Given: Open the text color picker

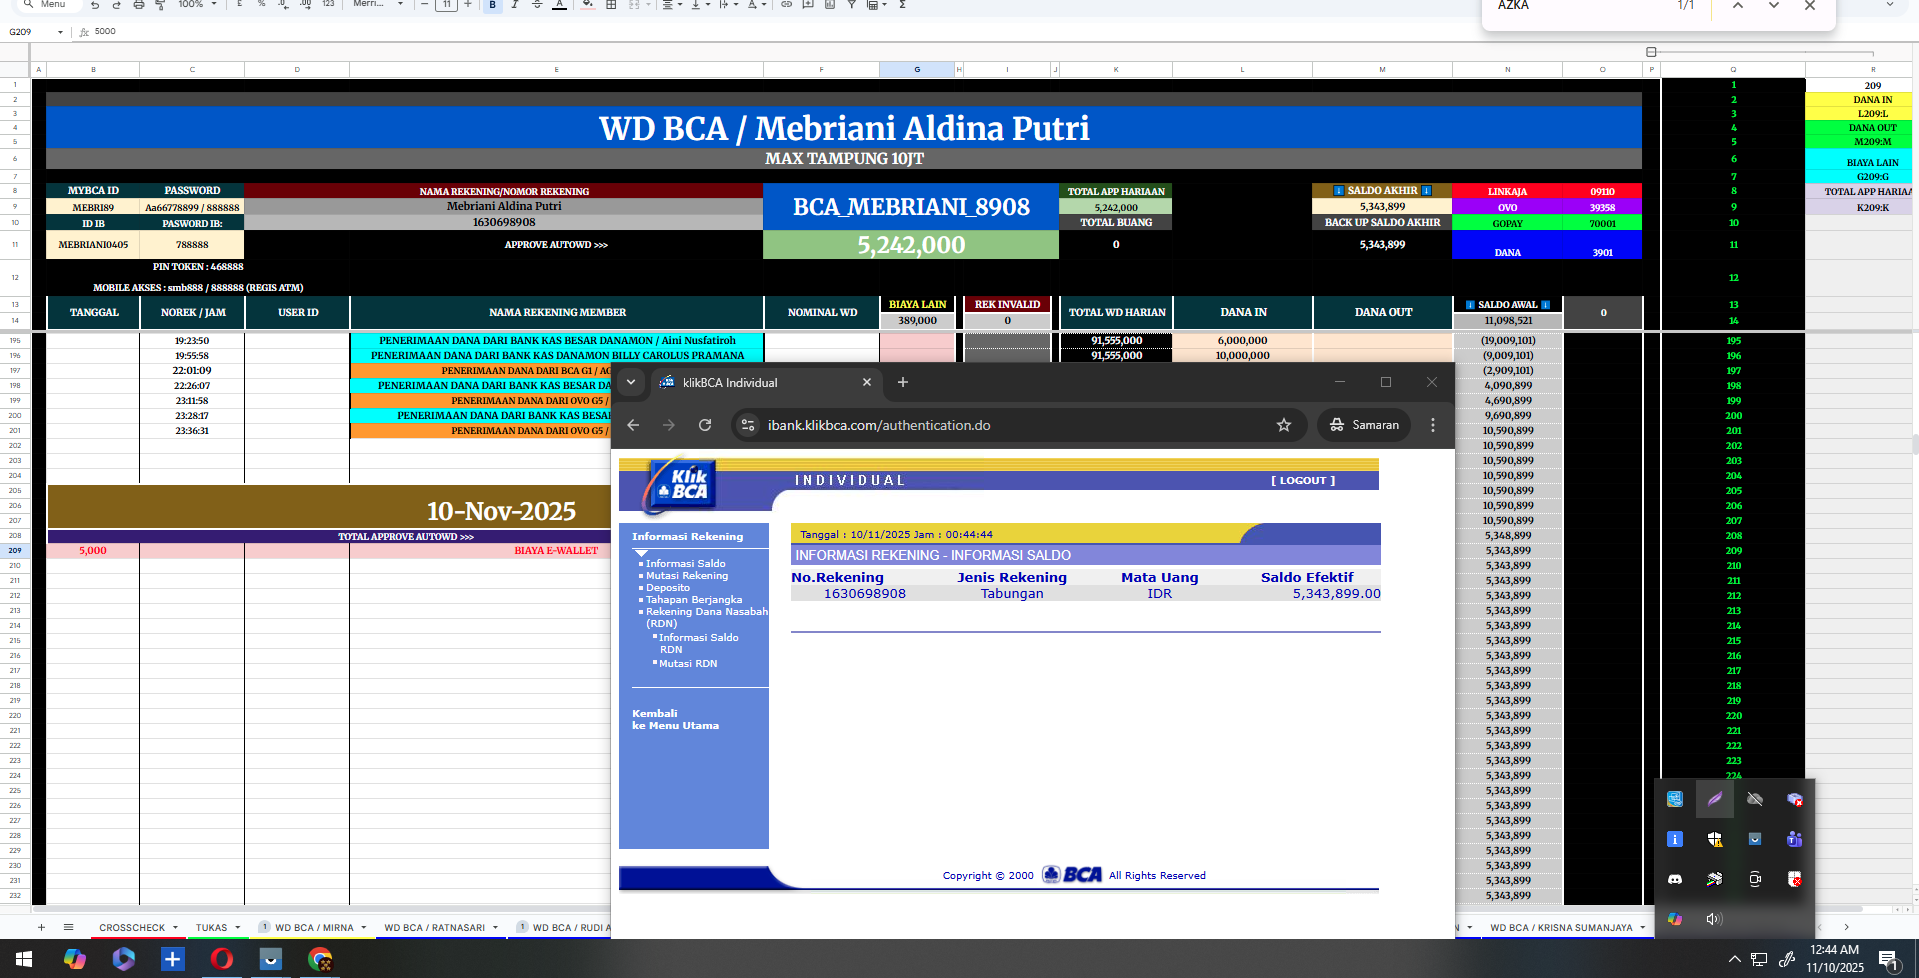Looking at the screenshot, I should point(559,5).
